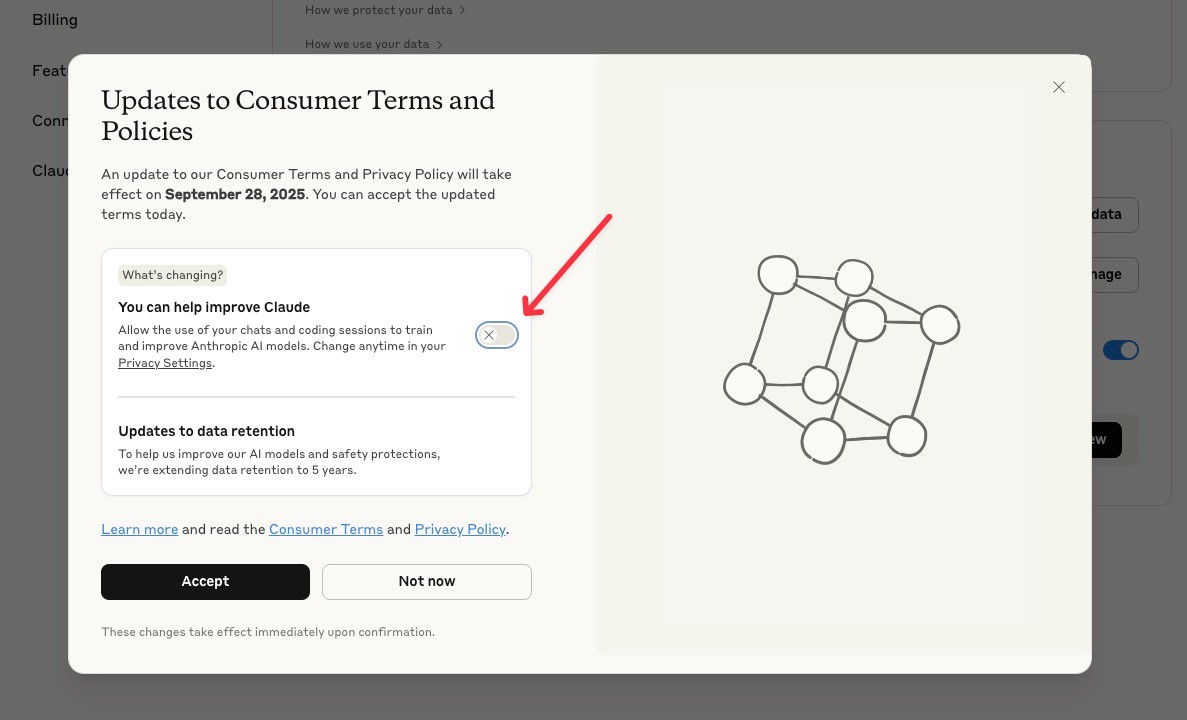Screen dimensions: 1187x720
Task: Select the sidebar item starting with "Feat"
Action: (x=49, y=70)
